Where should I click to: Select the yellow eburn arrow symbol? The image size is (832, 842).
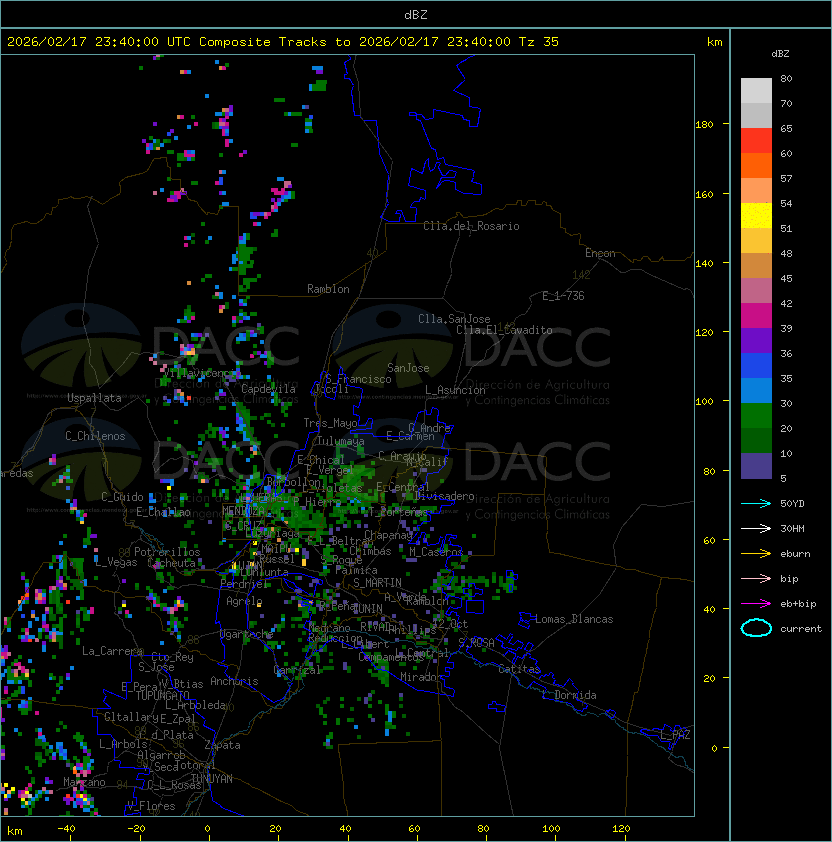[x=756, y=554]
